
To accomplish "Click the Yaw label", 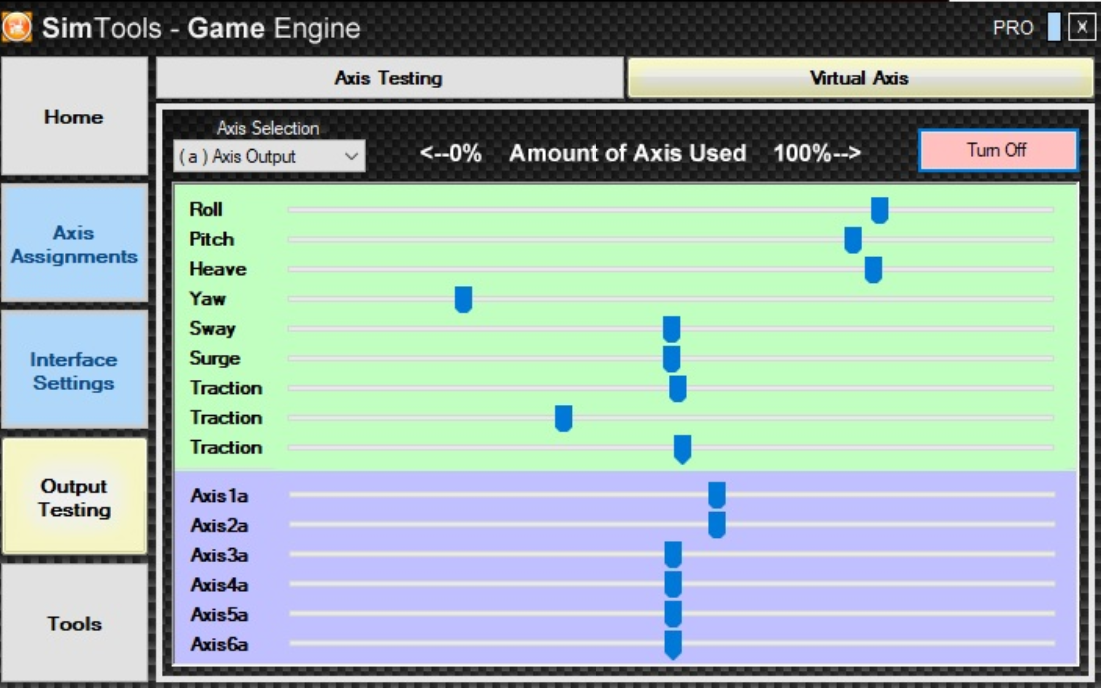I will (207, 298).
